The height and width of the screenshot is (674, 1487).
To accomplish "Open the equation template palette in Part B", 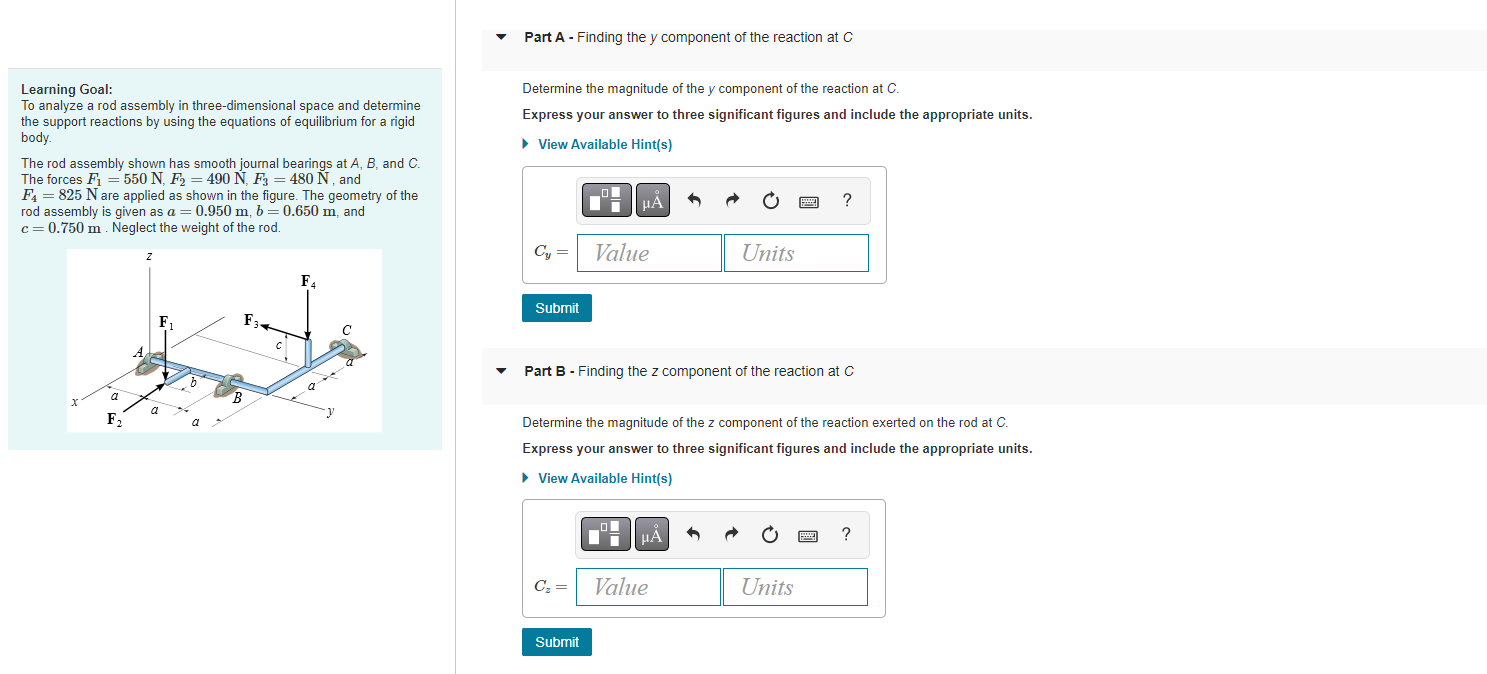I will [604, 533].
